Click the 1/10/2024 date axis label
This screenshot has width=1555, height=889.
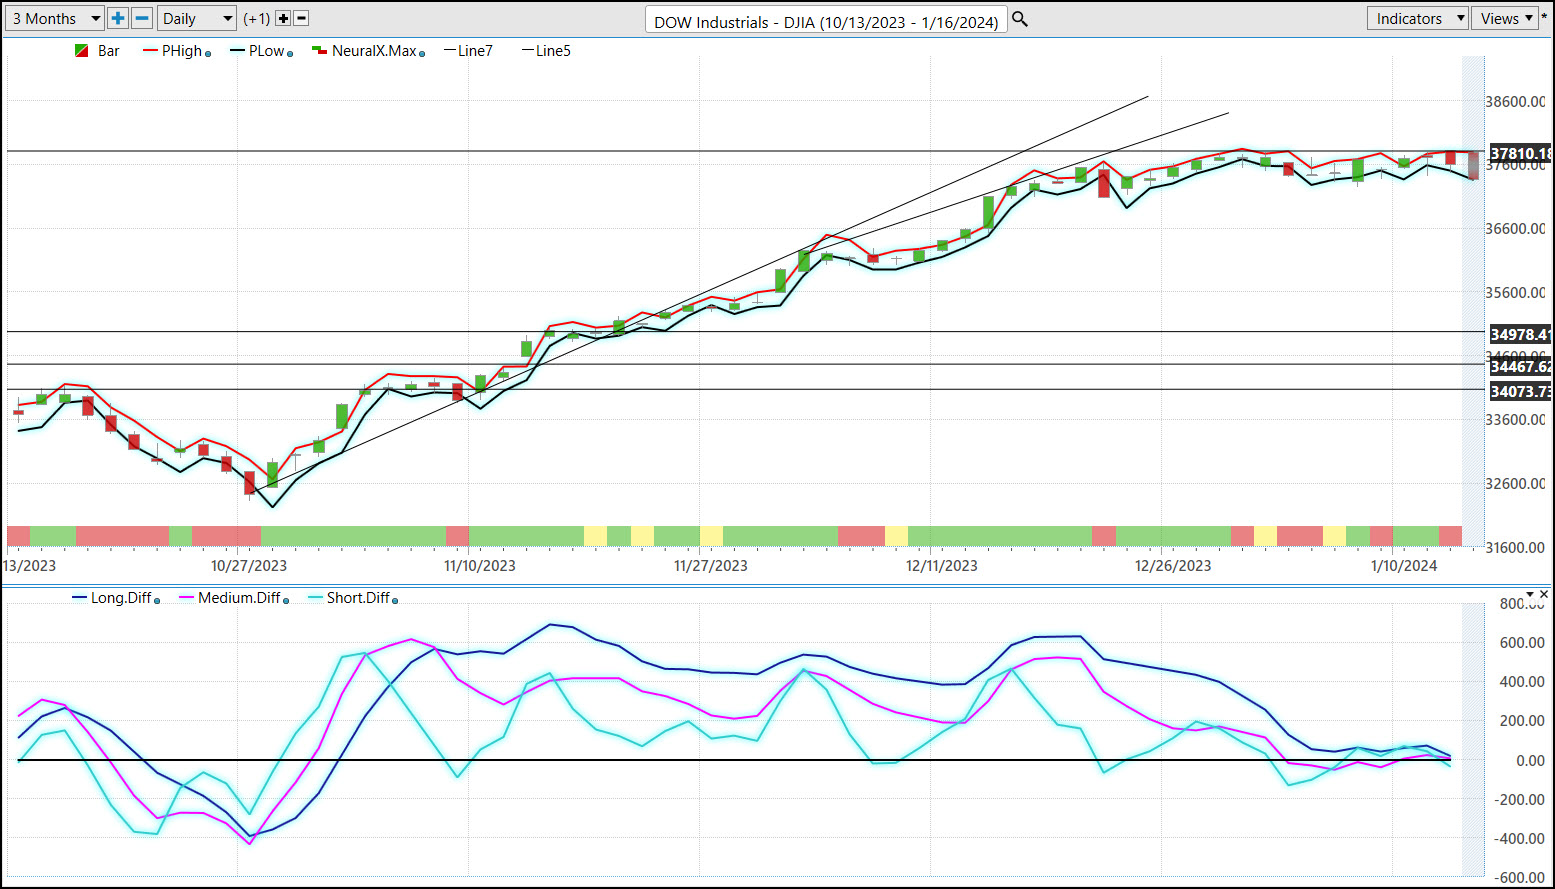click(x=1404, y=566)
